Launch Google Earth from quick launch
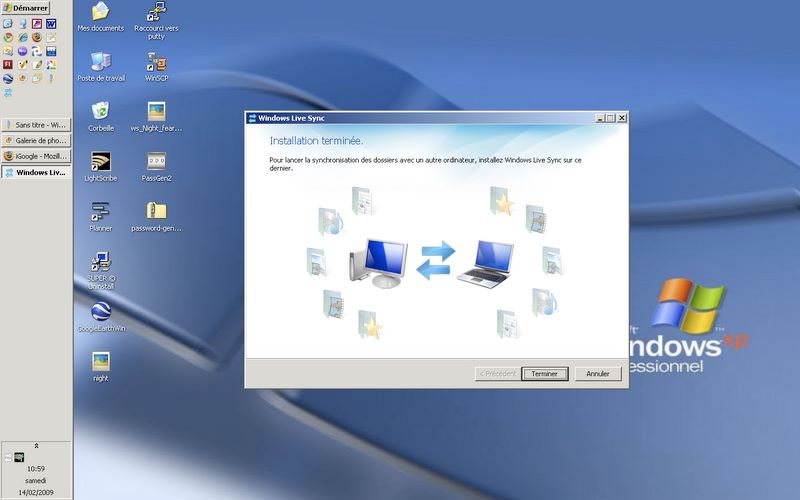 8,79
